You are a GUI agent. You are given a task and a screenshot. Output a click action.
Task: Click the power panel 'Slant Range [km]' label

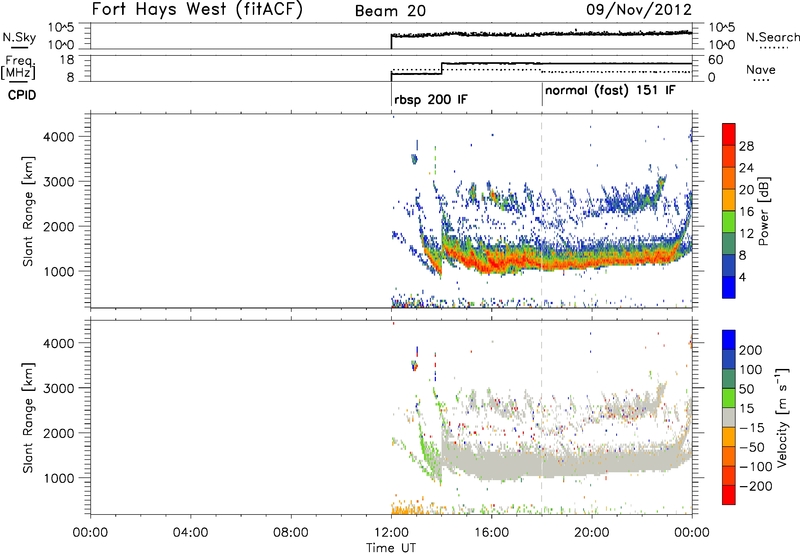(x=28, y=211)
